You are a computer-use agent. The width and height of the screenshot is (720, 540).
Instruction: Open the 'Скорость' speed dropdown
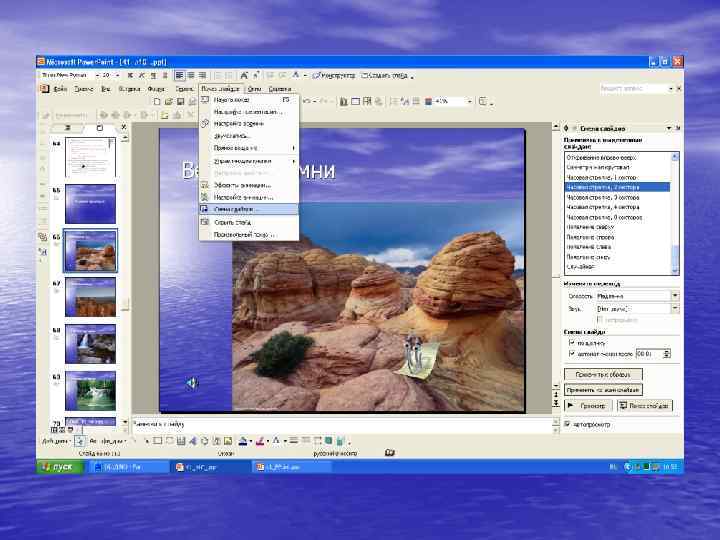click(675, 296)
